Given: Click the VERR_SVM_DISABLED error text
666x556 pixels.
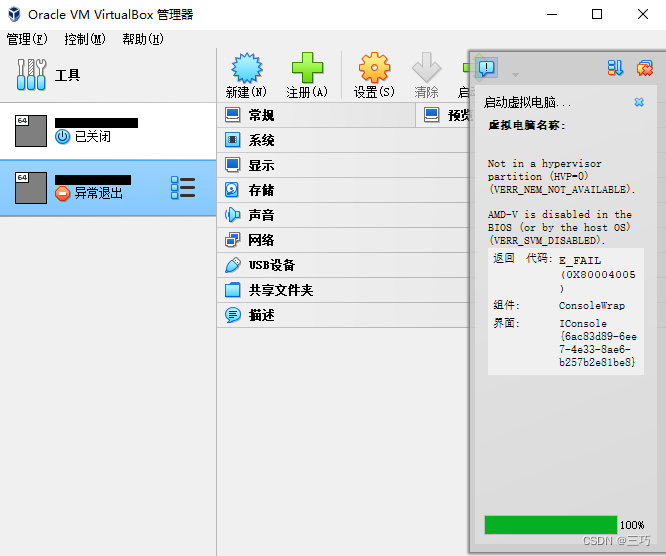Looking at the screenshot, I should pyautogui.click(x=547, y=240).
